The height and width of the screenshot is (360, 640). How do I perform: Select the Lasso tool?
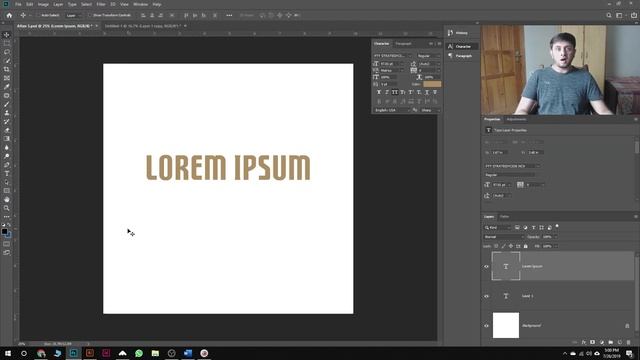coord(7,52)
